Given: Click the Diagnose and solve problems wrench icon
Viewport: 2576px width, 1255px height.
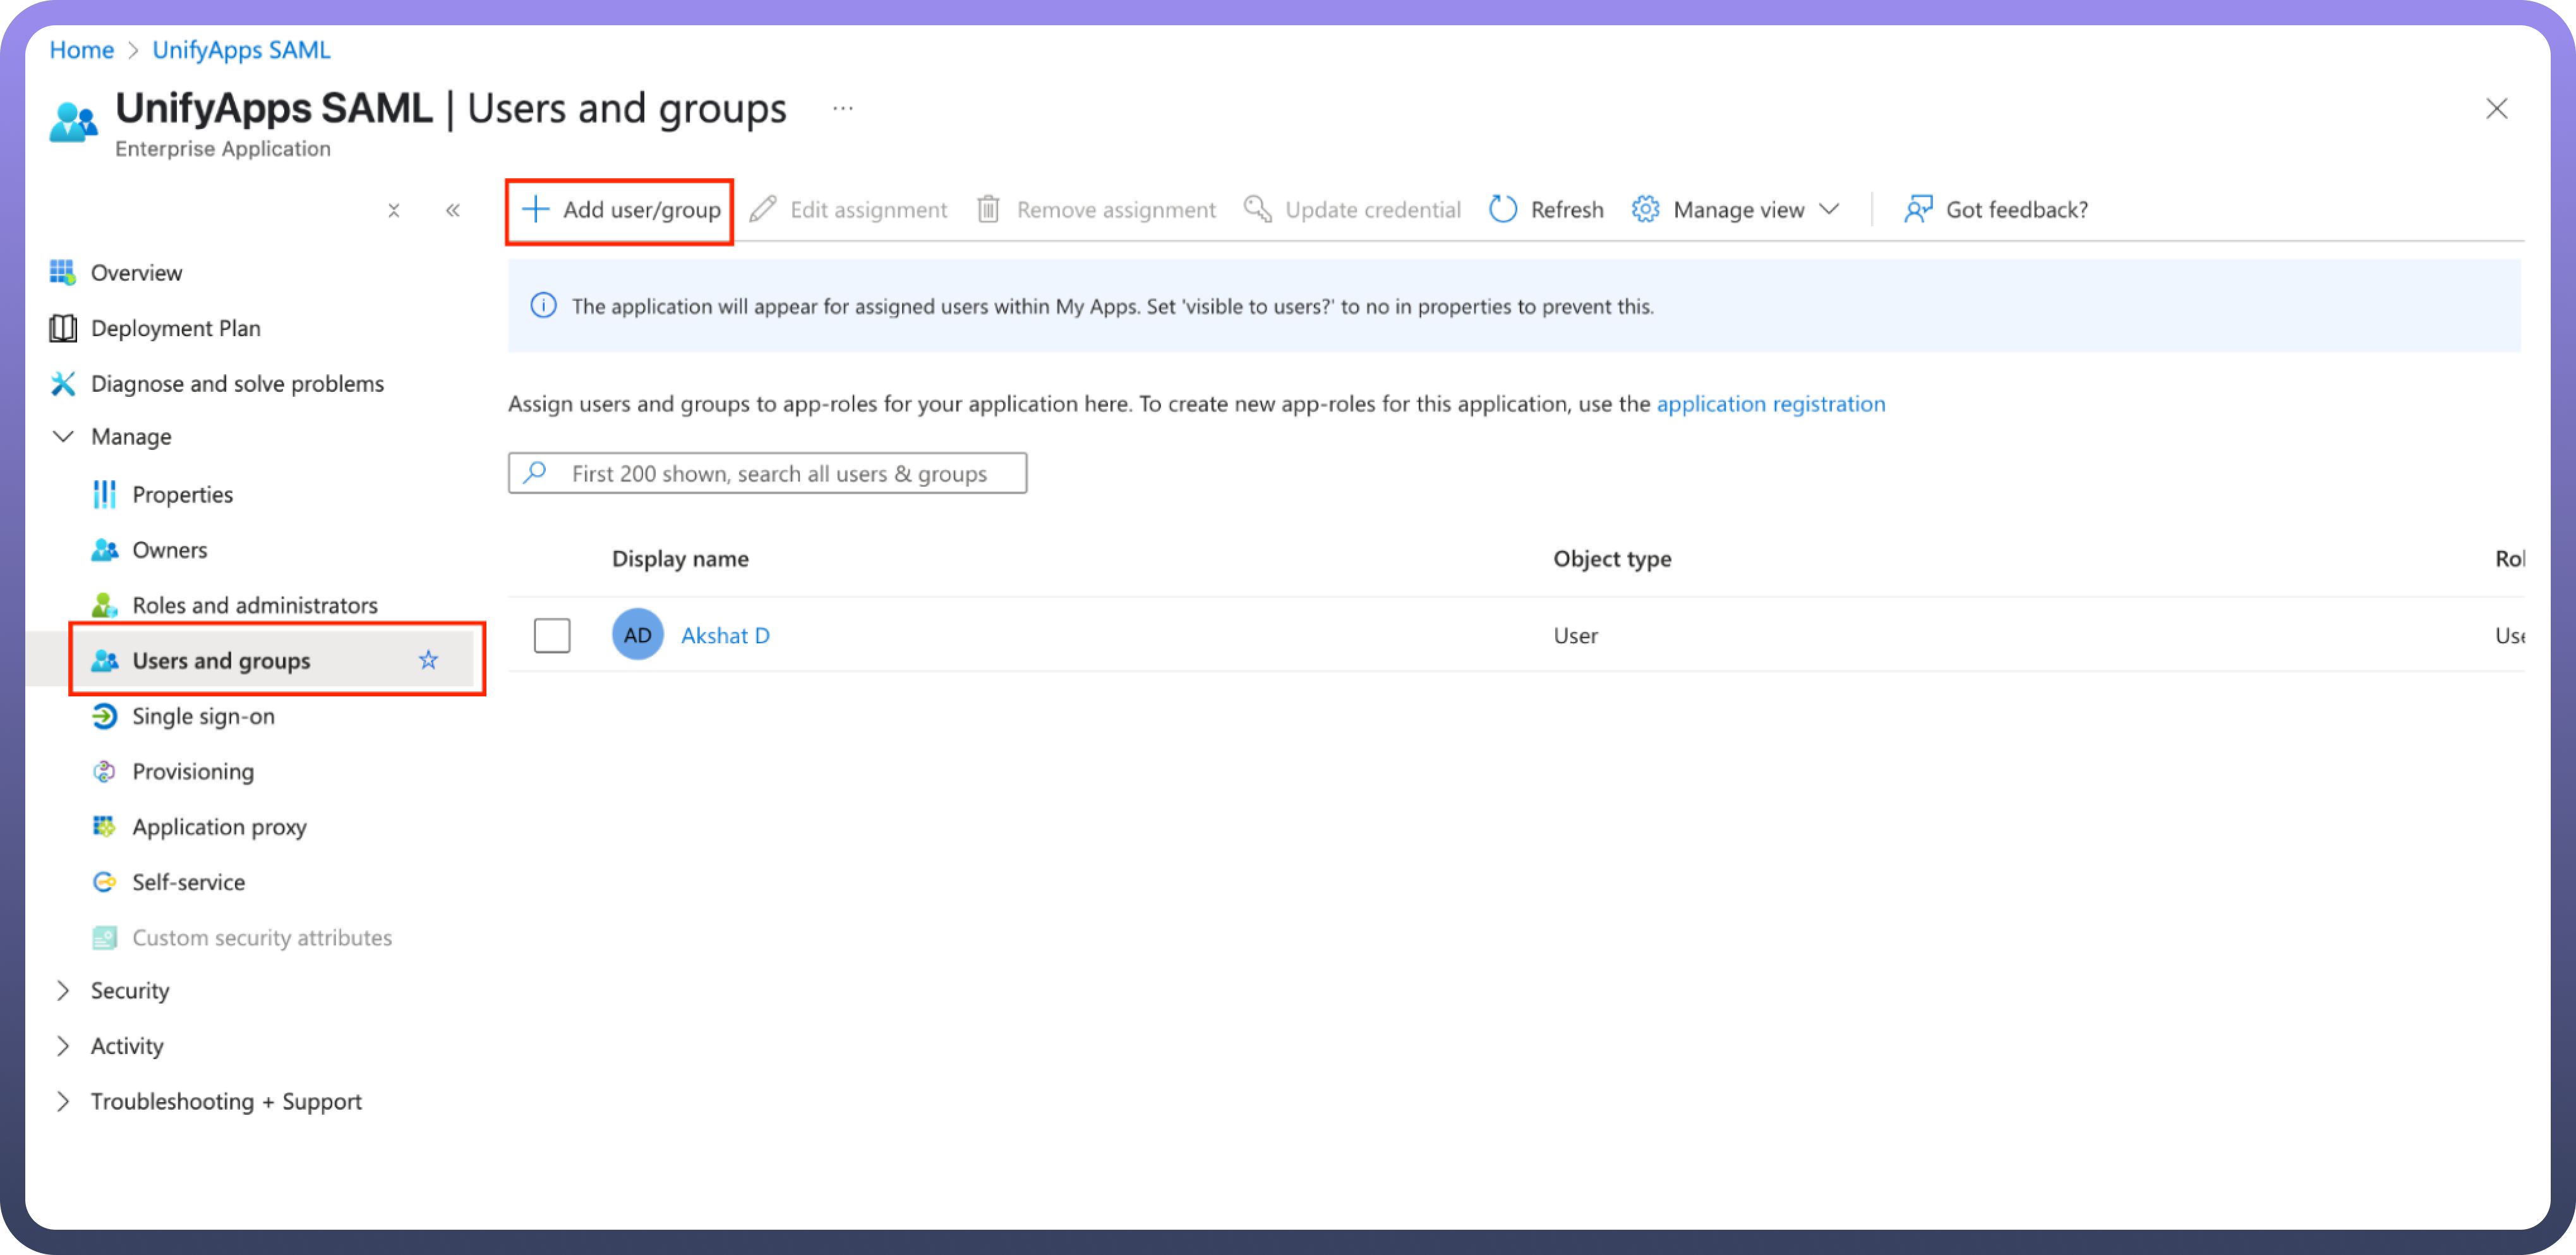Looking at the screenshot, I should point(63,384).
